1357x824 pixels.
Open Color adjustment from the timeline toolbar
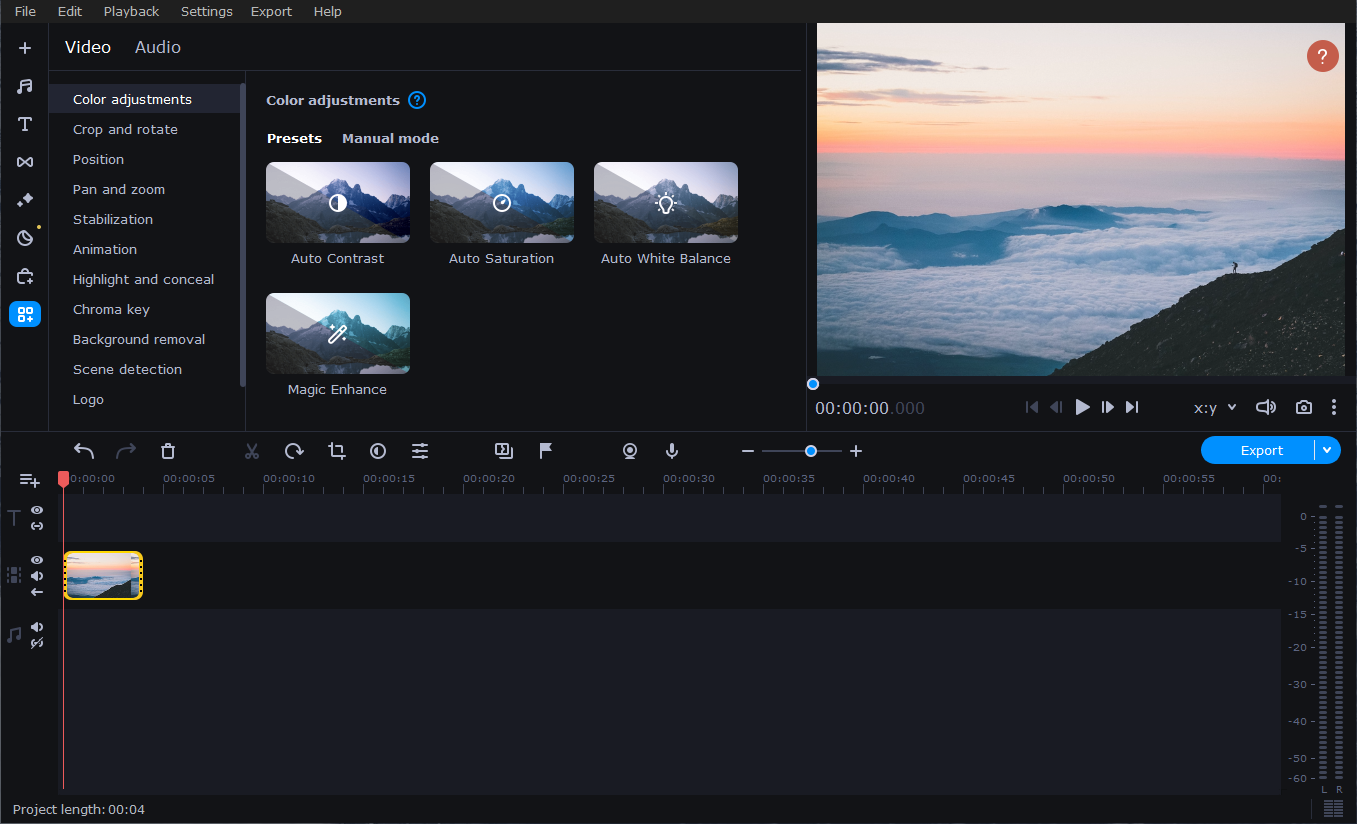coord(378,451)
